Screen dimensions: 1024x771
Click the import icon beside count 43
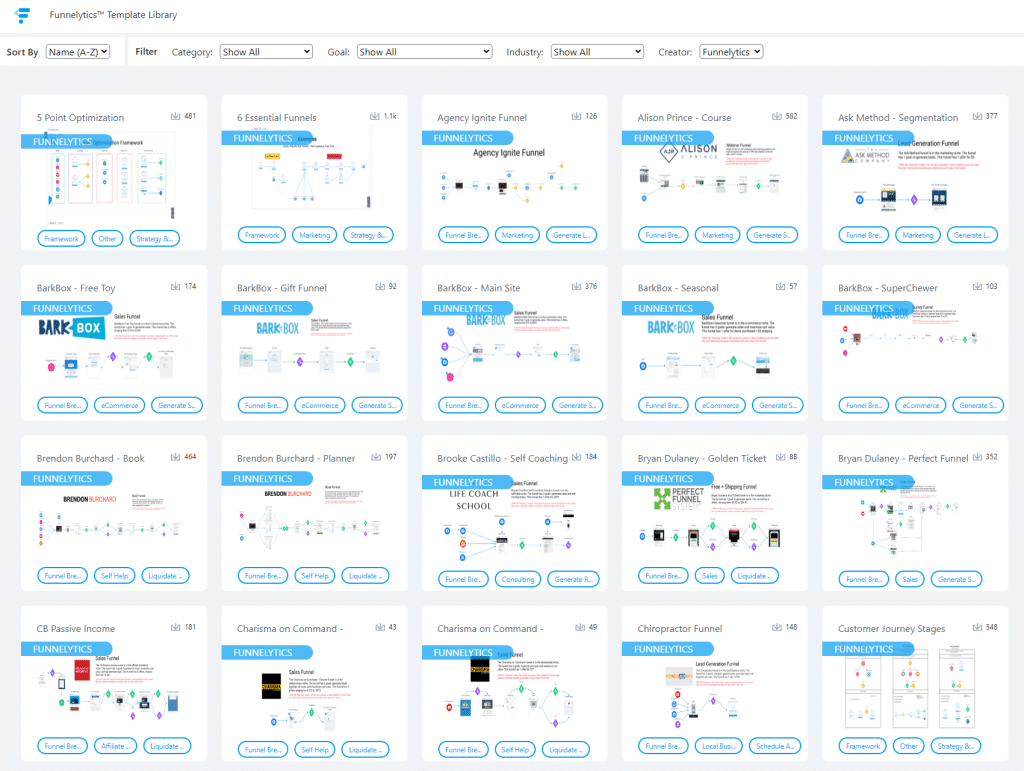tap(380, 627)
